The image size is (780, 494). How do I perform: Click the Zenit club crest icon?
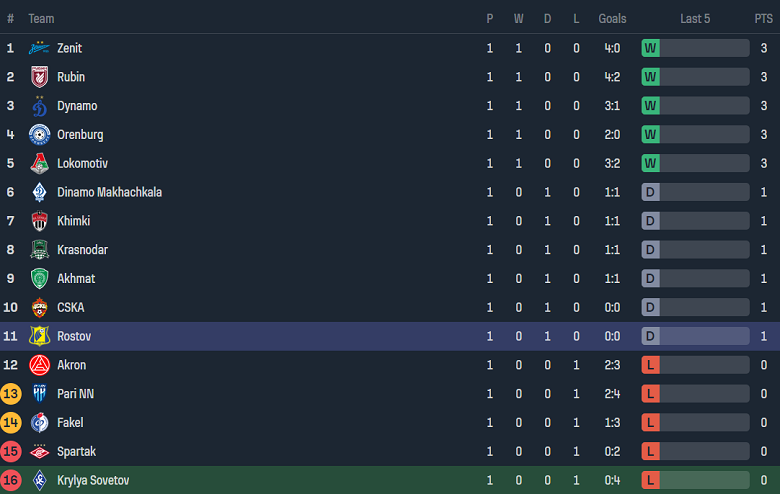click(40, 48)
